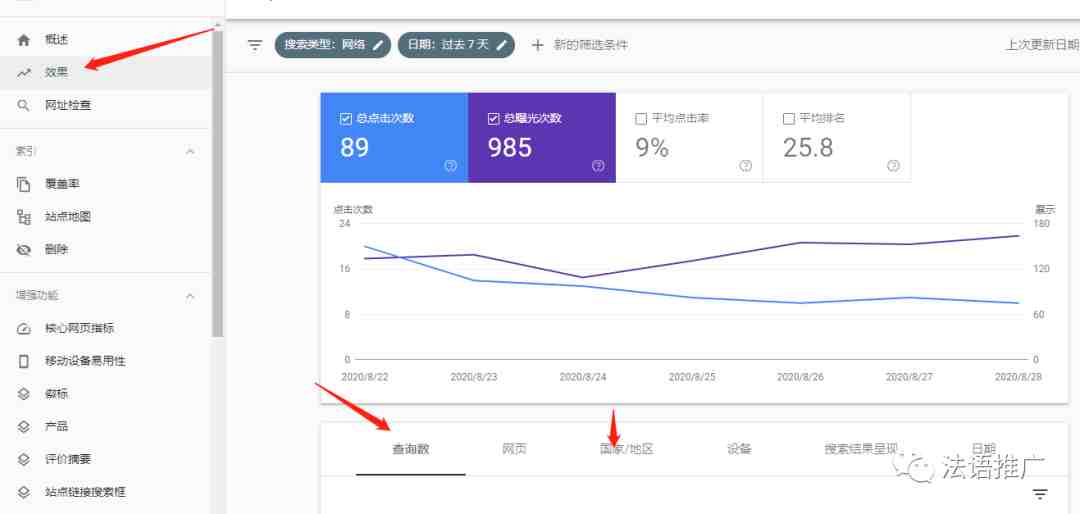Edit pencil on 搜索类型：网络 chip
Screen dimensions: 1080x514
click(377, 45)
